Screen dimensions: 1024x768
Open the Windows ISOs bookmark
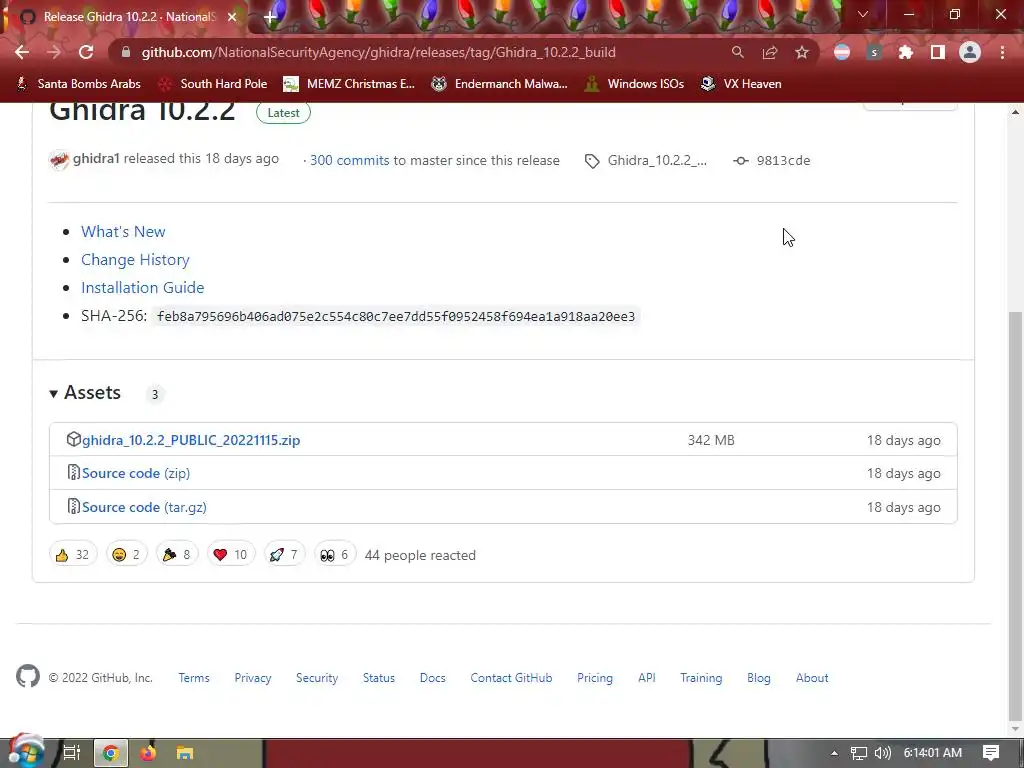(x=635, y=84)
